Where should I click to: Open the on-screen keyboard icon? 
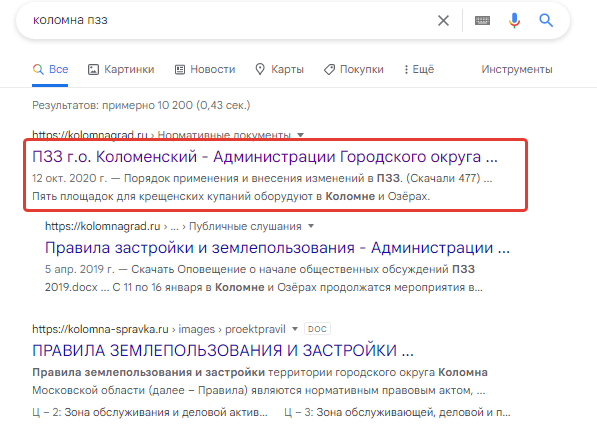pyautogui.click(x=482, y=21)
